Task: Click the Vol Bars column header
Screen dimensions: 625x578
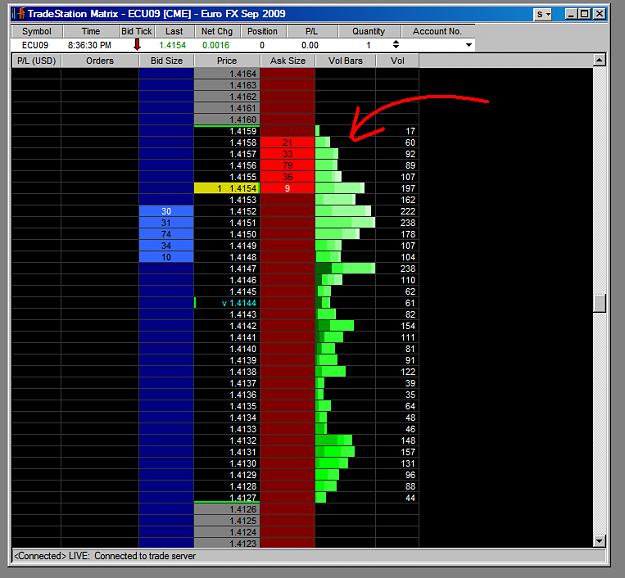Action: pyautogui.click(x=346, y=61)
